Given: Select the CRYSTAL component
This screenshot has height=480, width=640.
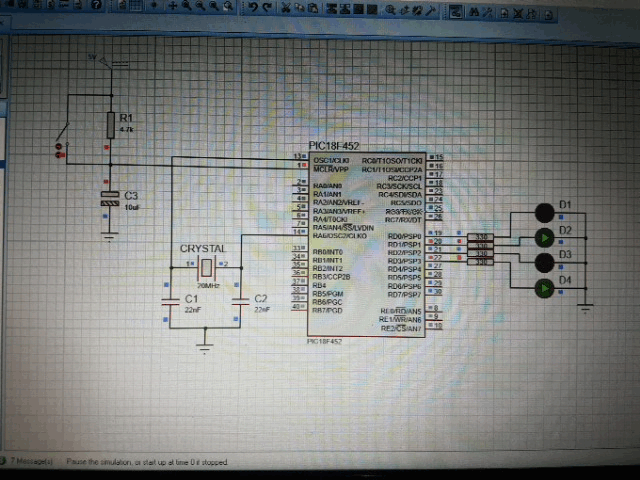Looking at the screenshot, I should tap(207, 267).
